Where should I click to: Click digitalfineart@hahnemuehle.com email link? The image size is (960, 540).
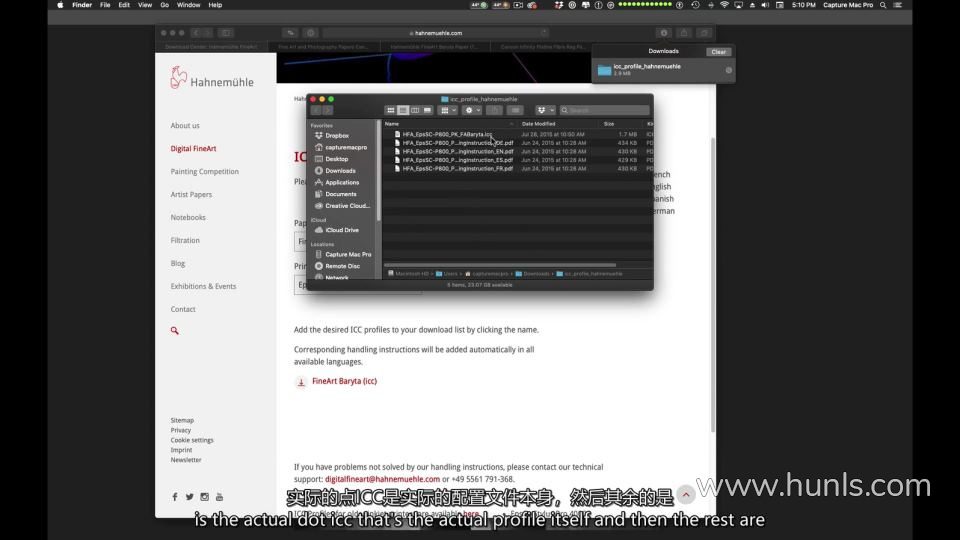pos(382,479)
